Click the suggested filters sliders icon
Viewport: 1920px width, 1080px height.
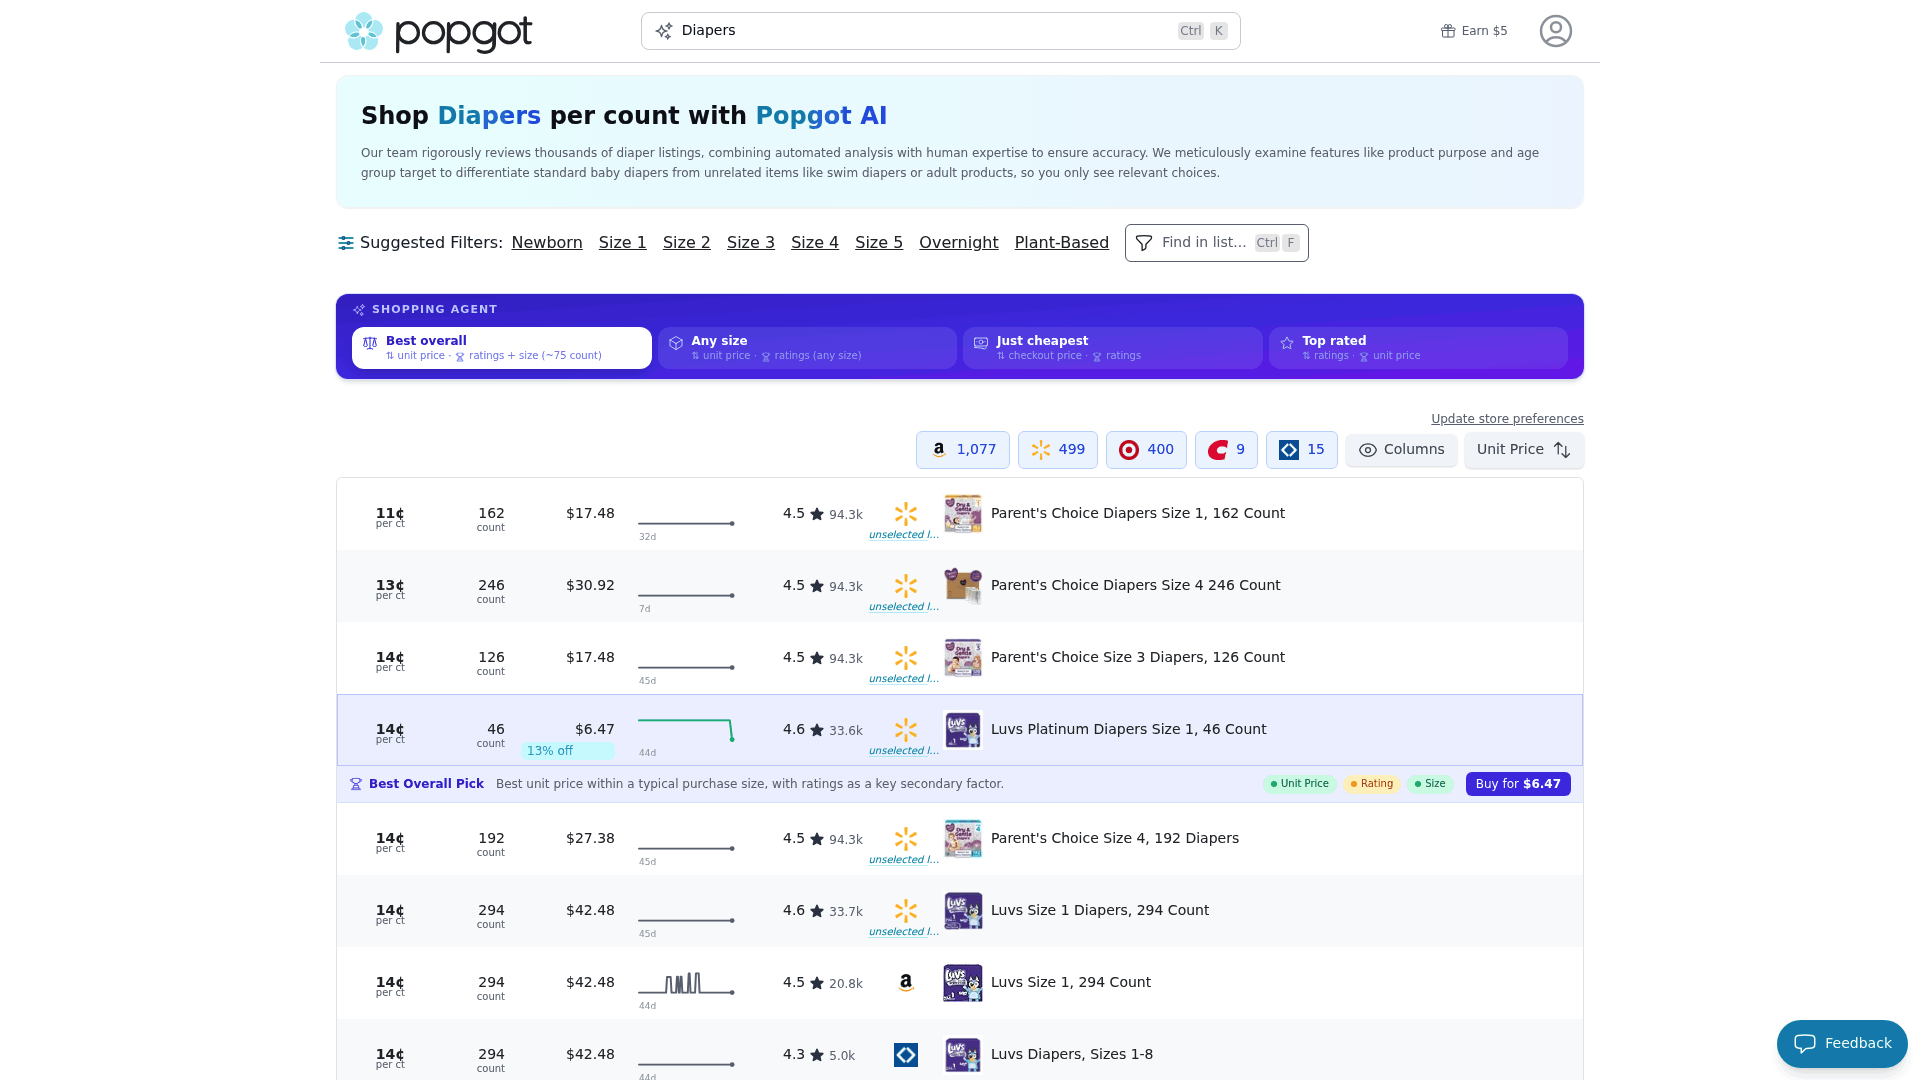pyautogui.click(x=346, y=243)
